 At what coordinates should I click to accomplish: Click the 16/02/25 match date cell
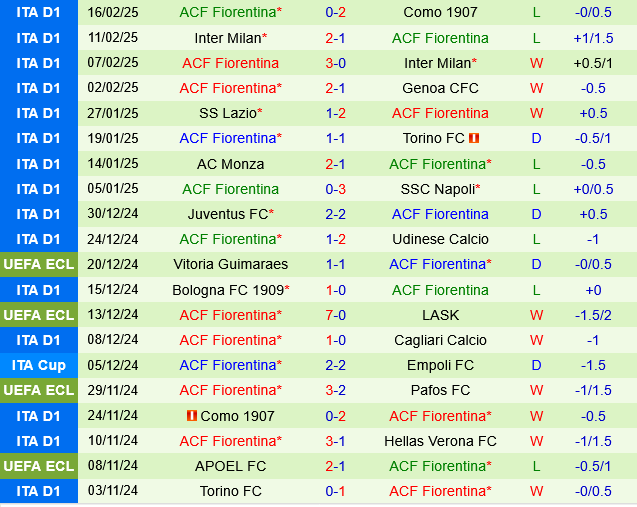click(113, 13)
